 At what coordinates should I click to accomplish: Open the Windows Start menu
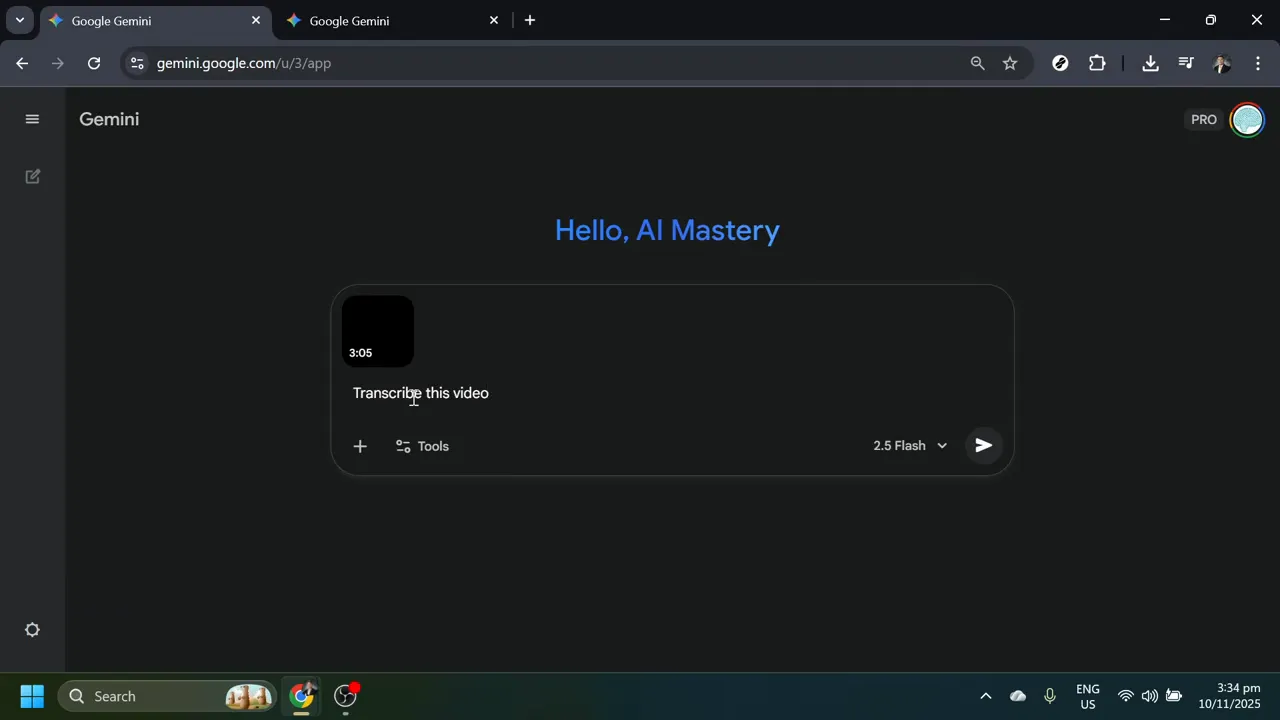(x=32, y=696)
